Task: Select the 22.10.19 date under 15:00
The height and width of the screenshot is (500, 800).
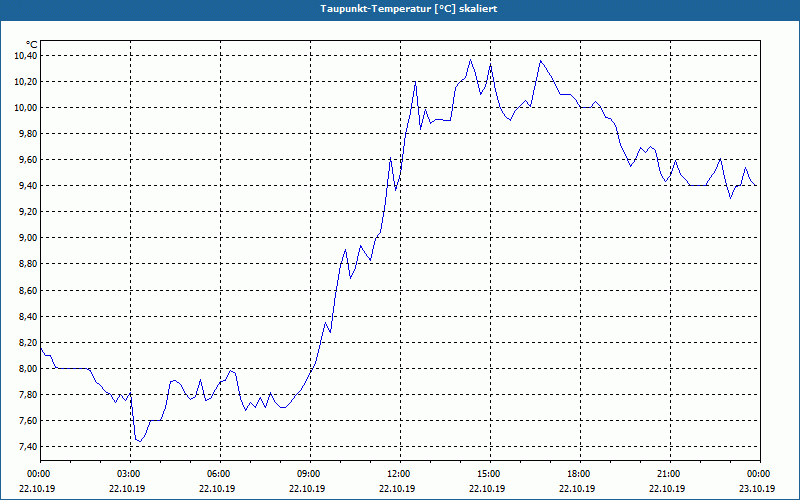Action: point(487,488)
